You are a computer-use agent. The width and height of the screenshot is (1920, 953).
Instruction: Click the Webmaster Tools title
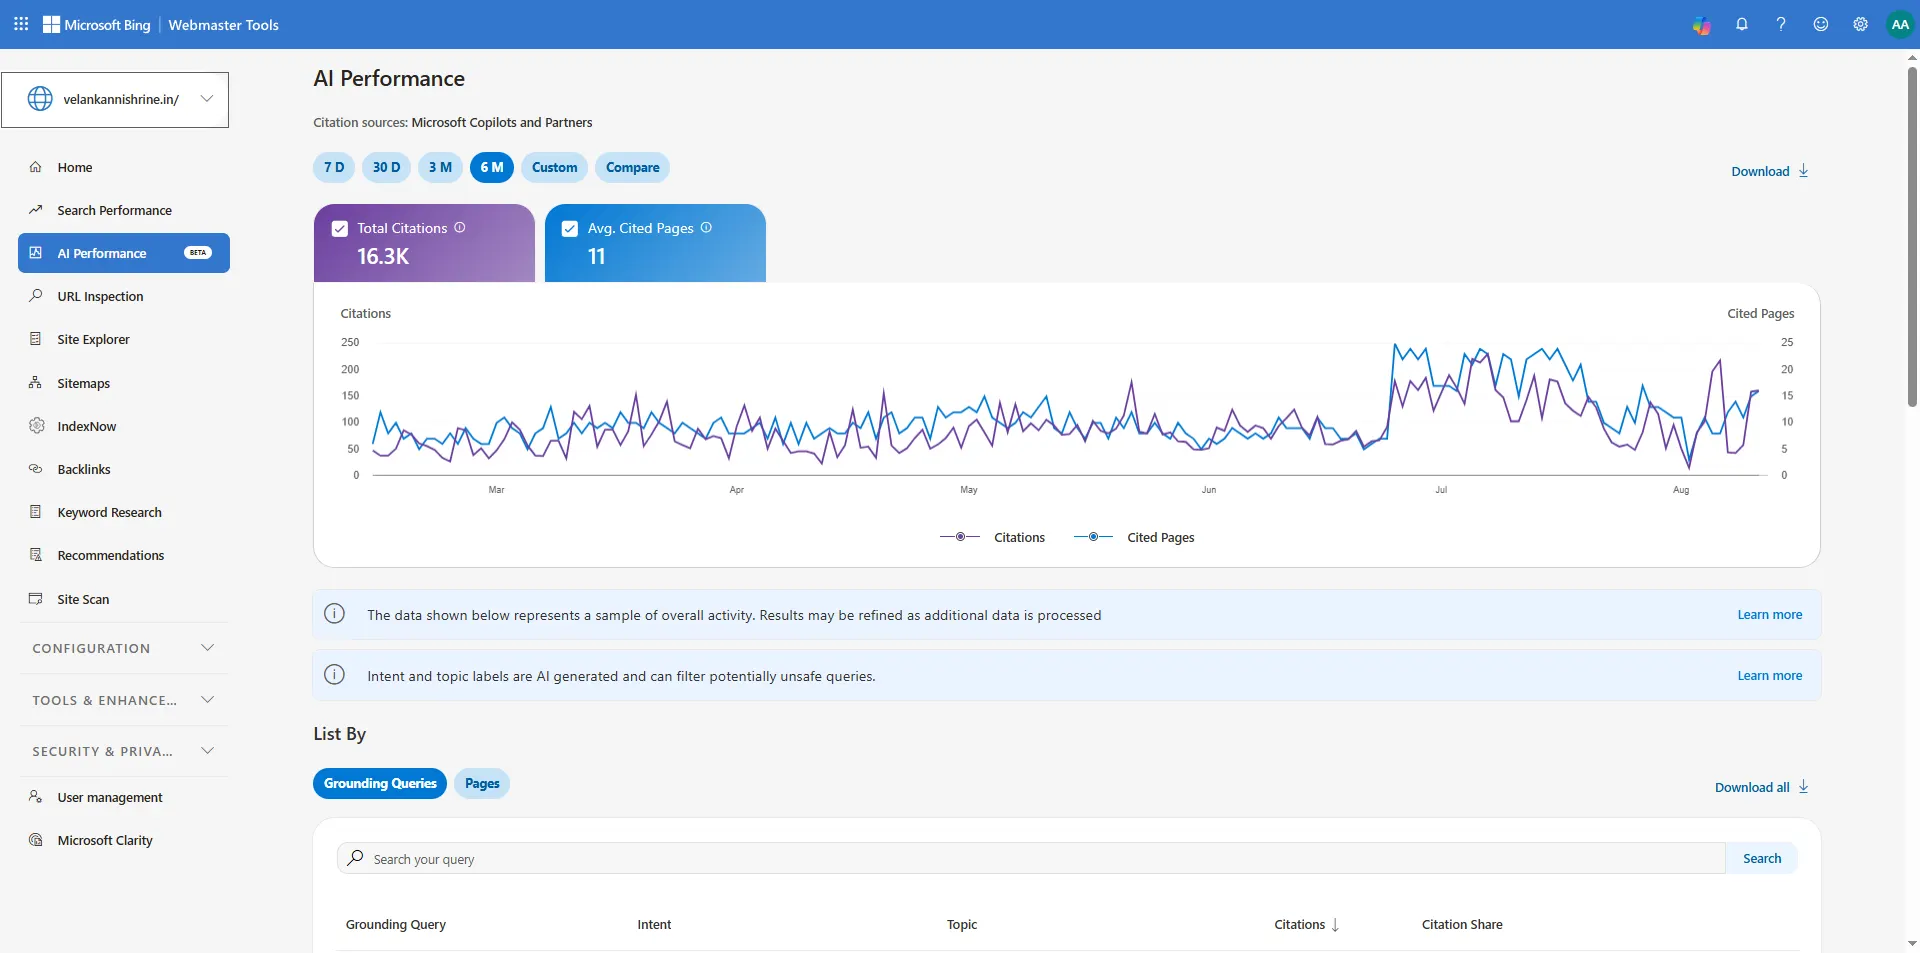coord(224,25)
